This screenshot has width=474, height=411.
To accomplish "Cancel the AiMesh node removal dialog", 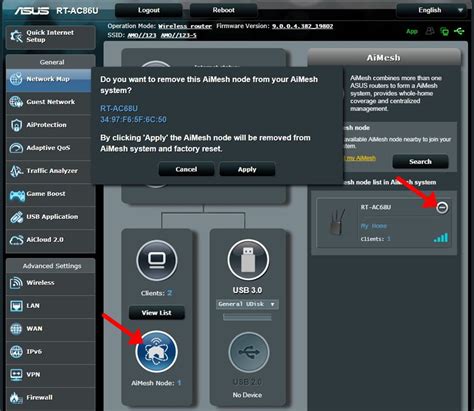I will coord(186,169).
